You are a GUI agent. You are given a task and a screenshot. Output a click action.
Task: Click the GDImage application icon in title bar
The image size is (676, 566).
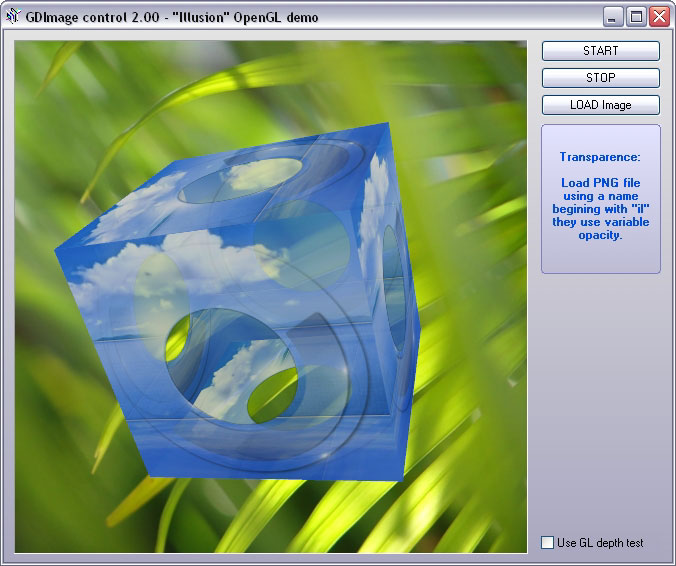click(13, 16)
